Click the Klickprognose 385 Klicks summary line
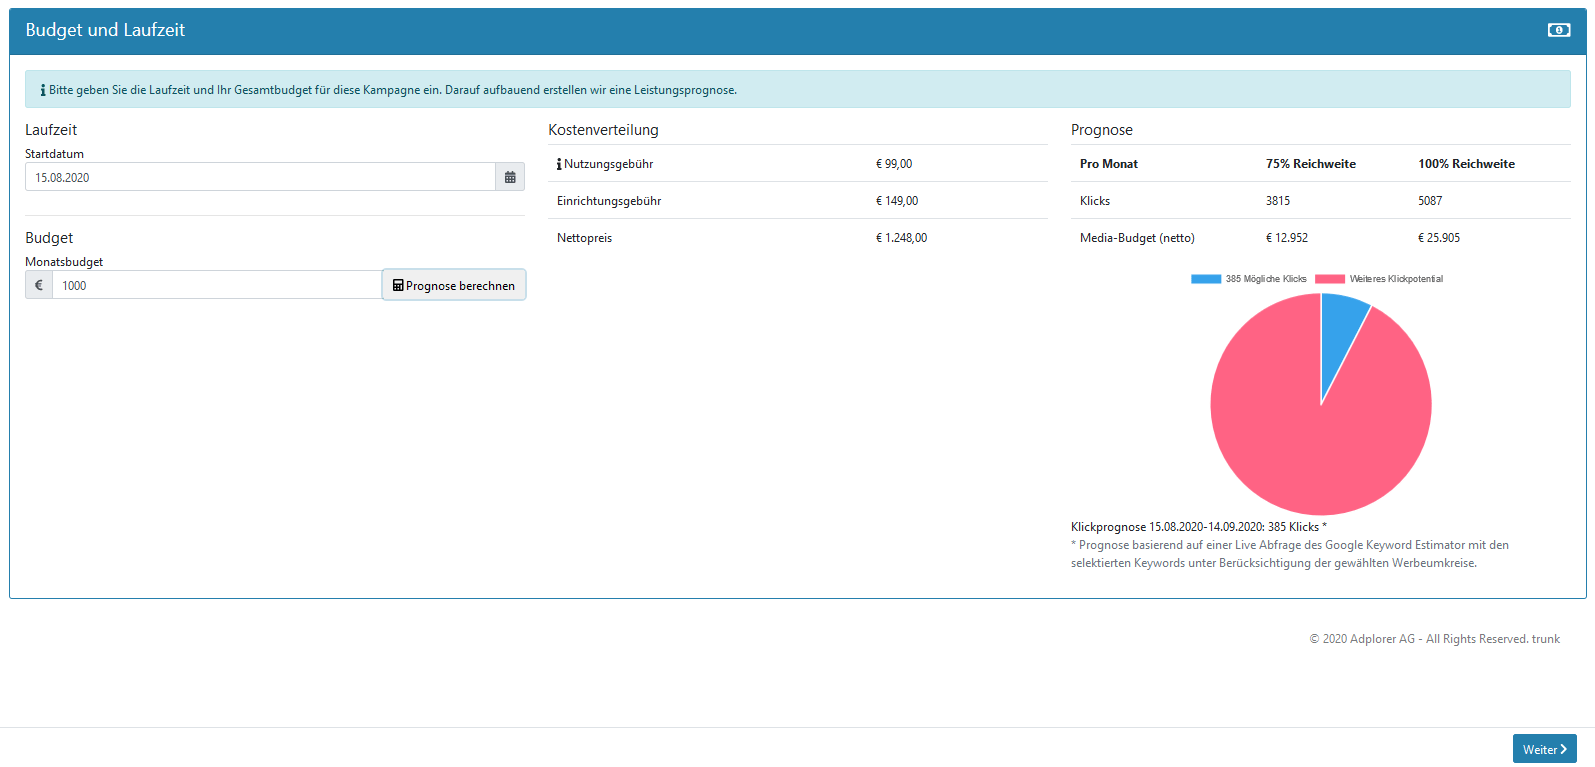Screen dimensions: 1595x767 (x=1199, y=527)
